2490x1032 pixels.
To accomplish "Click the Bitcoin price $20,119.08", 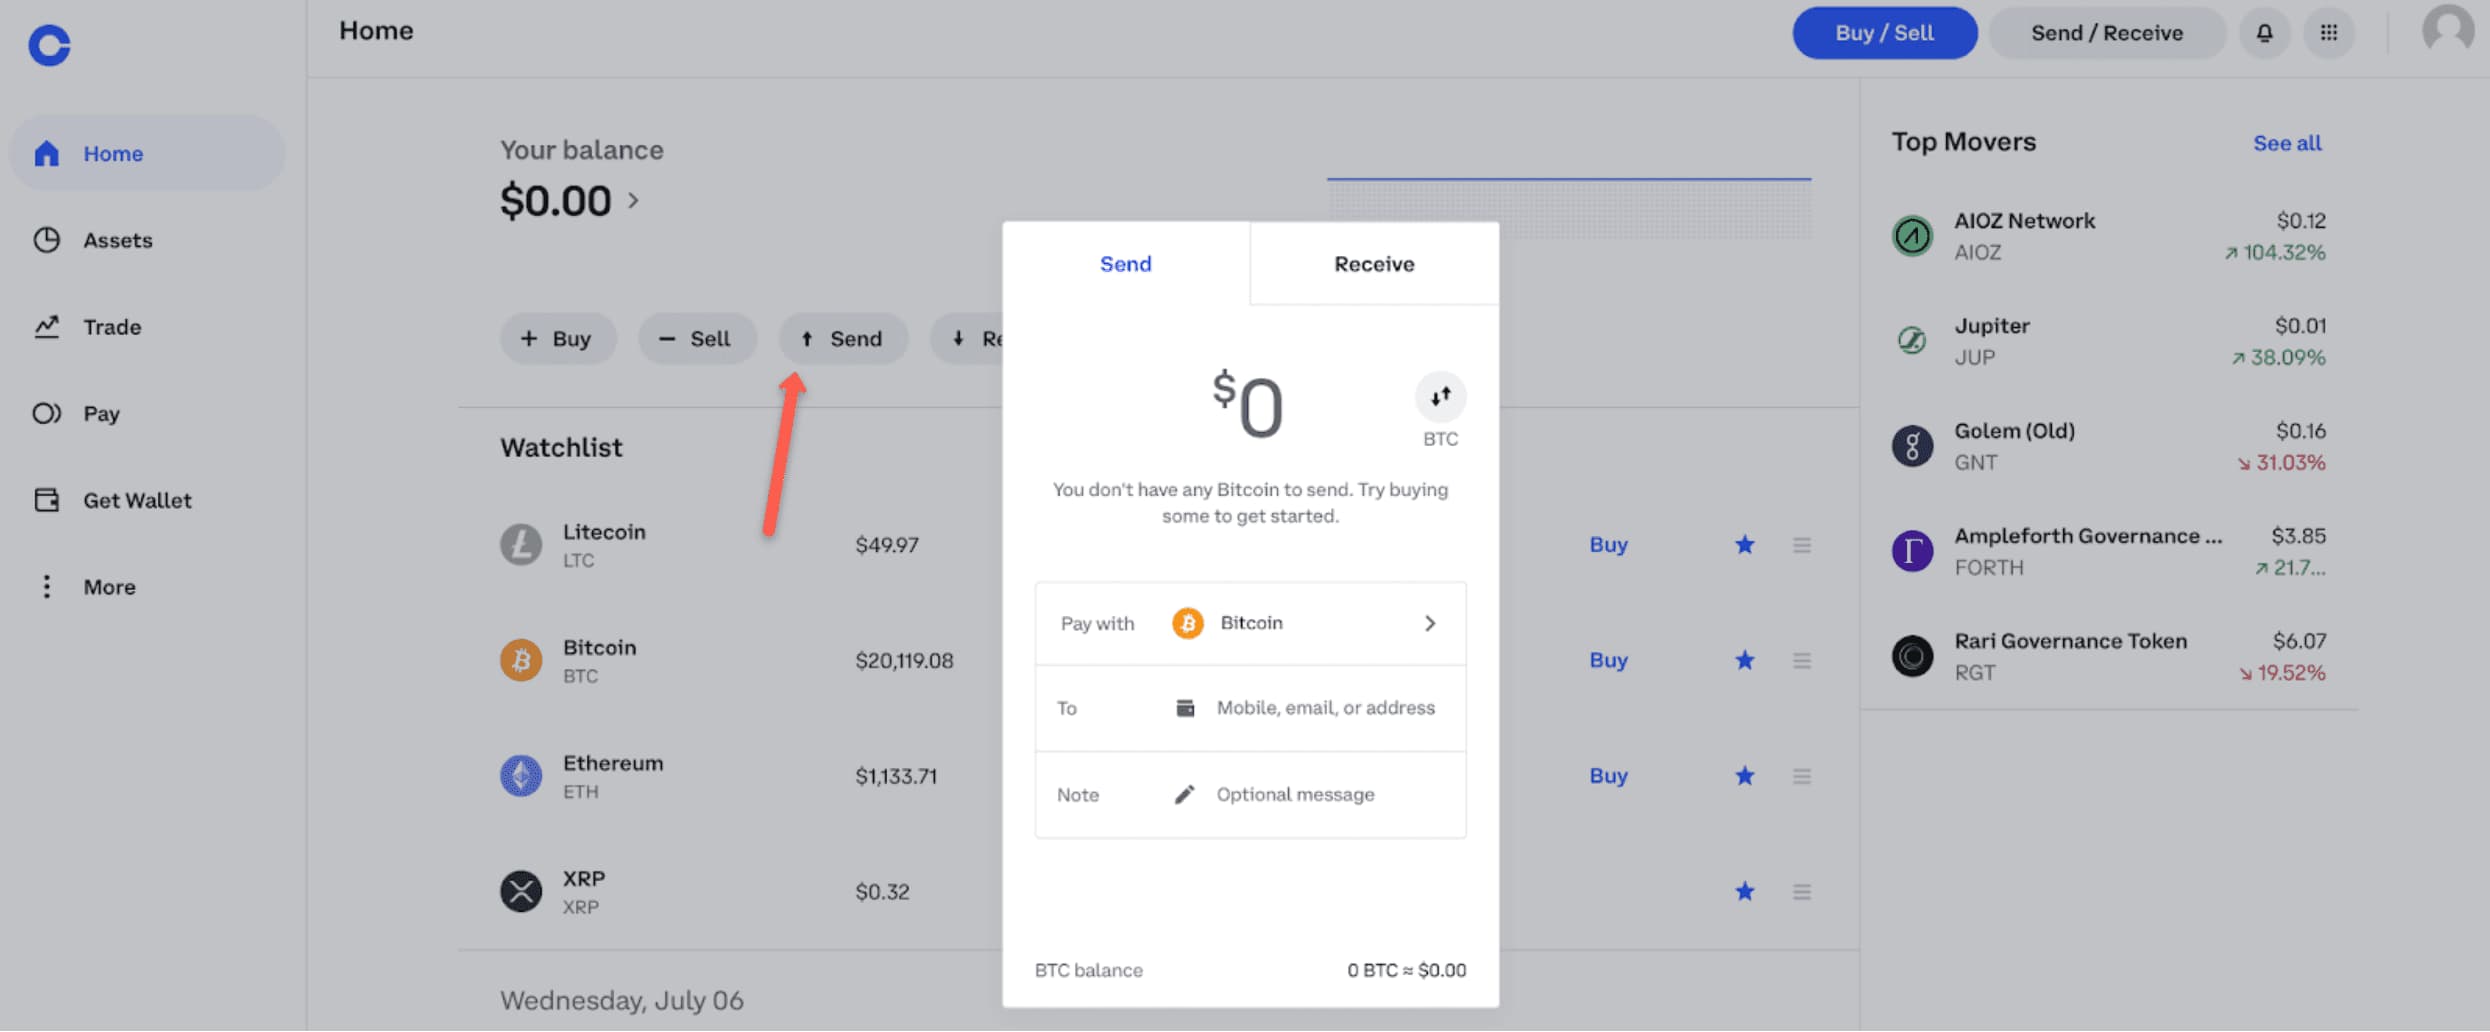I will [904, 660].
